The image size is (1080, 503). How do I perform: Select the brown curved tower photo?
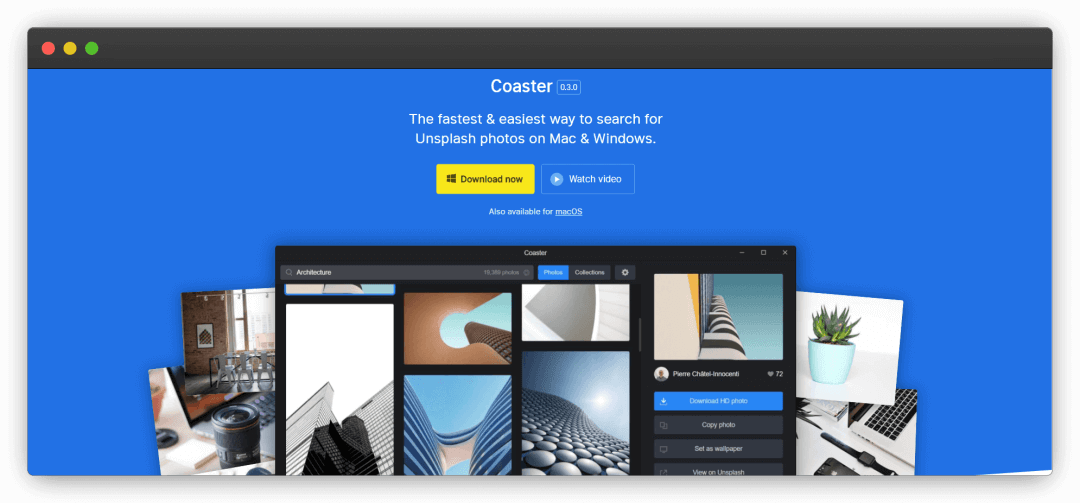(457, 328)
